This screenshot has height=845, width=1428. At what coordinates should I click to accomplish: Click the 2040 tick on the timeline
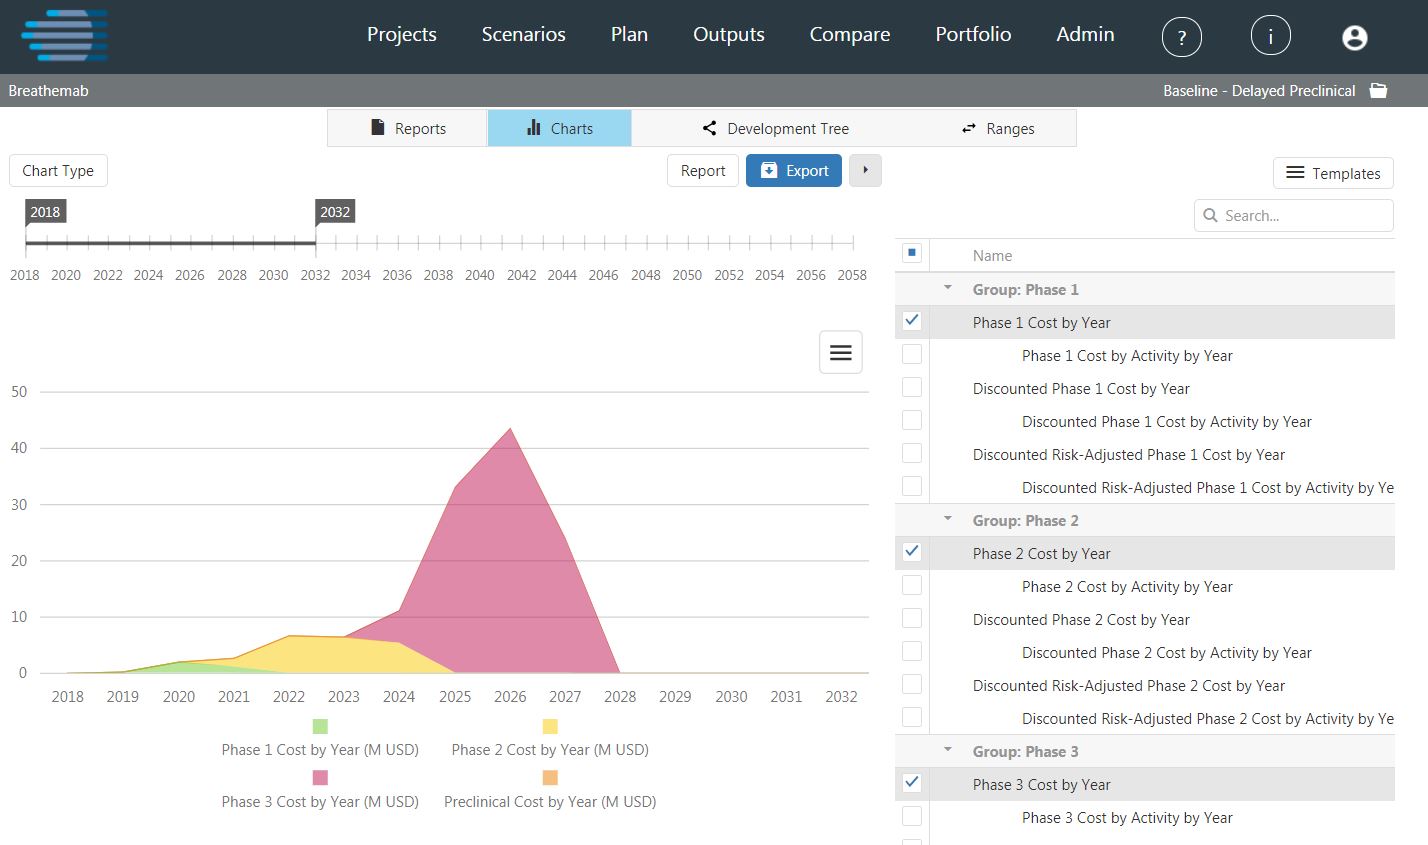(x=480, y=242)
